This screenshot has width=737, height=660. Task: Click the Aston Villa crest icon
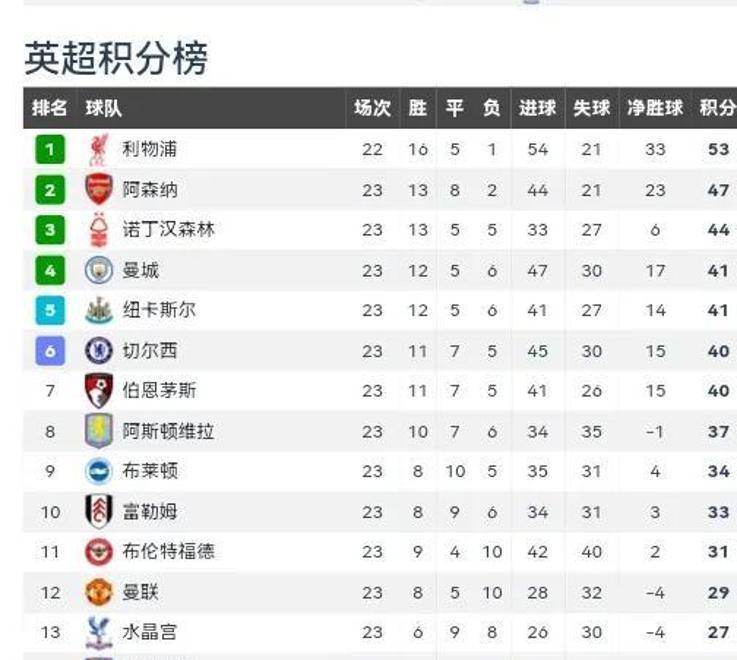99,431
